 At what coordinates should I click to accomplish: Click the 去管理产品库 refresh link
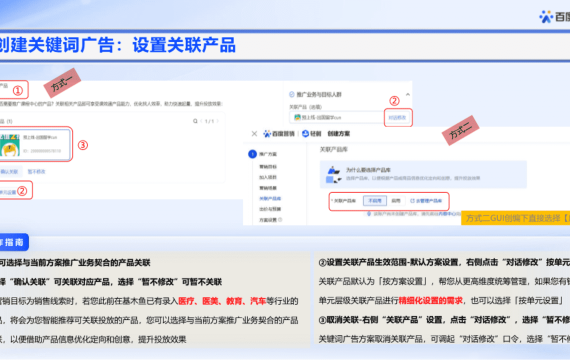click(x=426, y=201)
